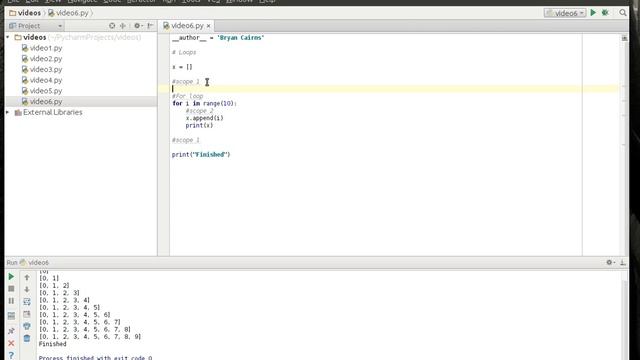Open video3.py in the project tree
Screen dimensions: 640x360
click(46, 69)
